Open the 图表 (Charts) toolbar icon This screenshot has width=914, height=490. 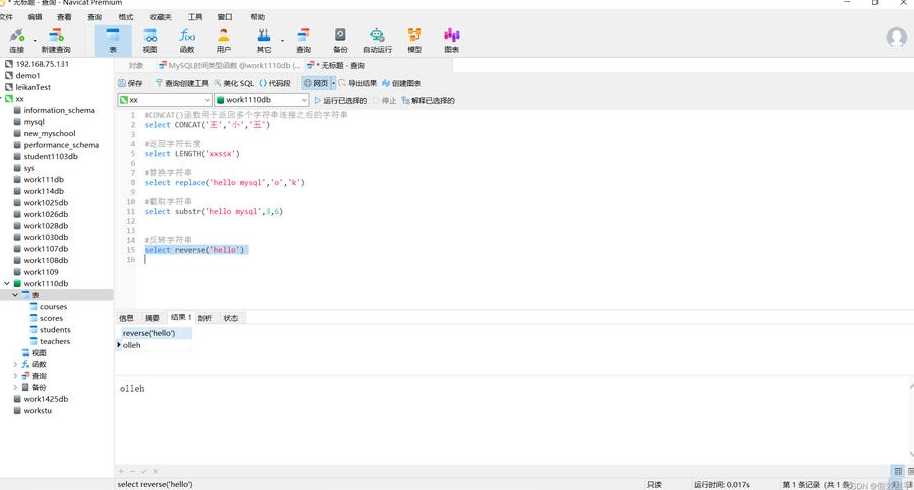[452, 40]
